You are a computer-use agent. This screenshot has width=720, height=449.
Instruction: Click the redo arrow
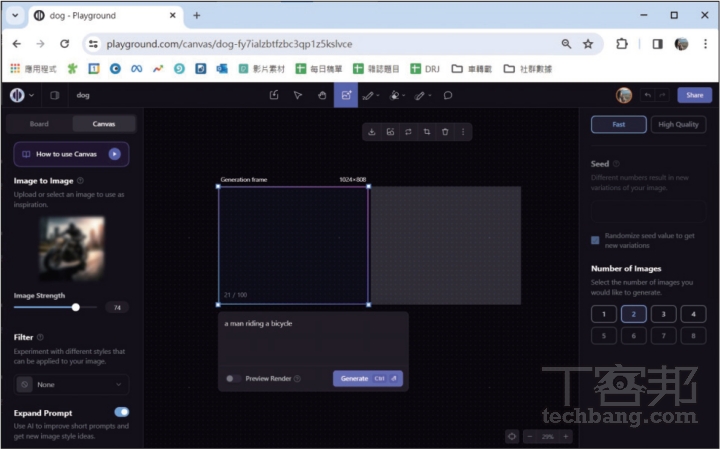(662, 95)
